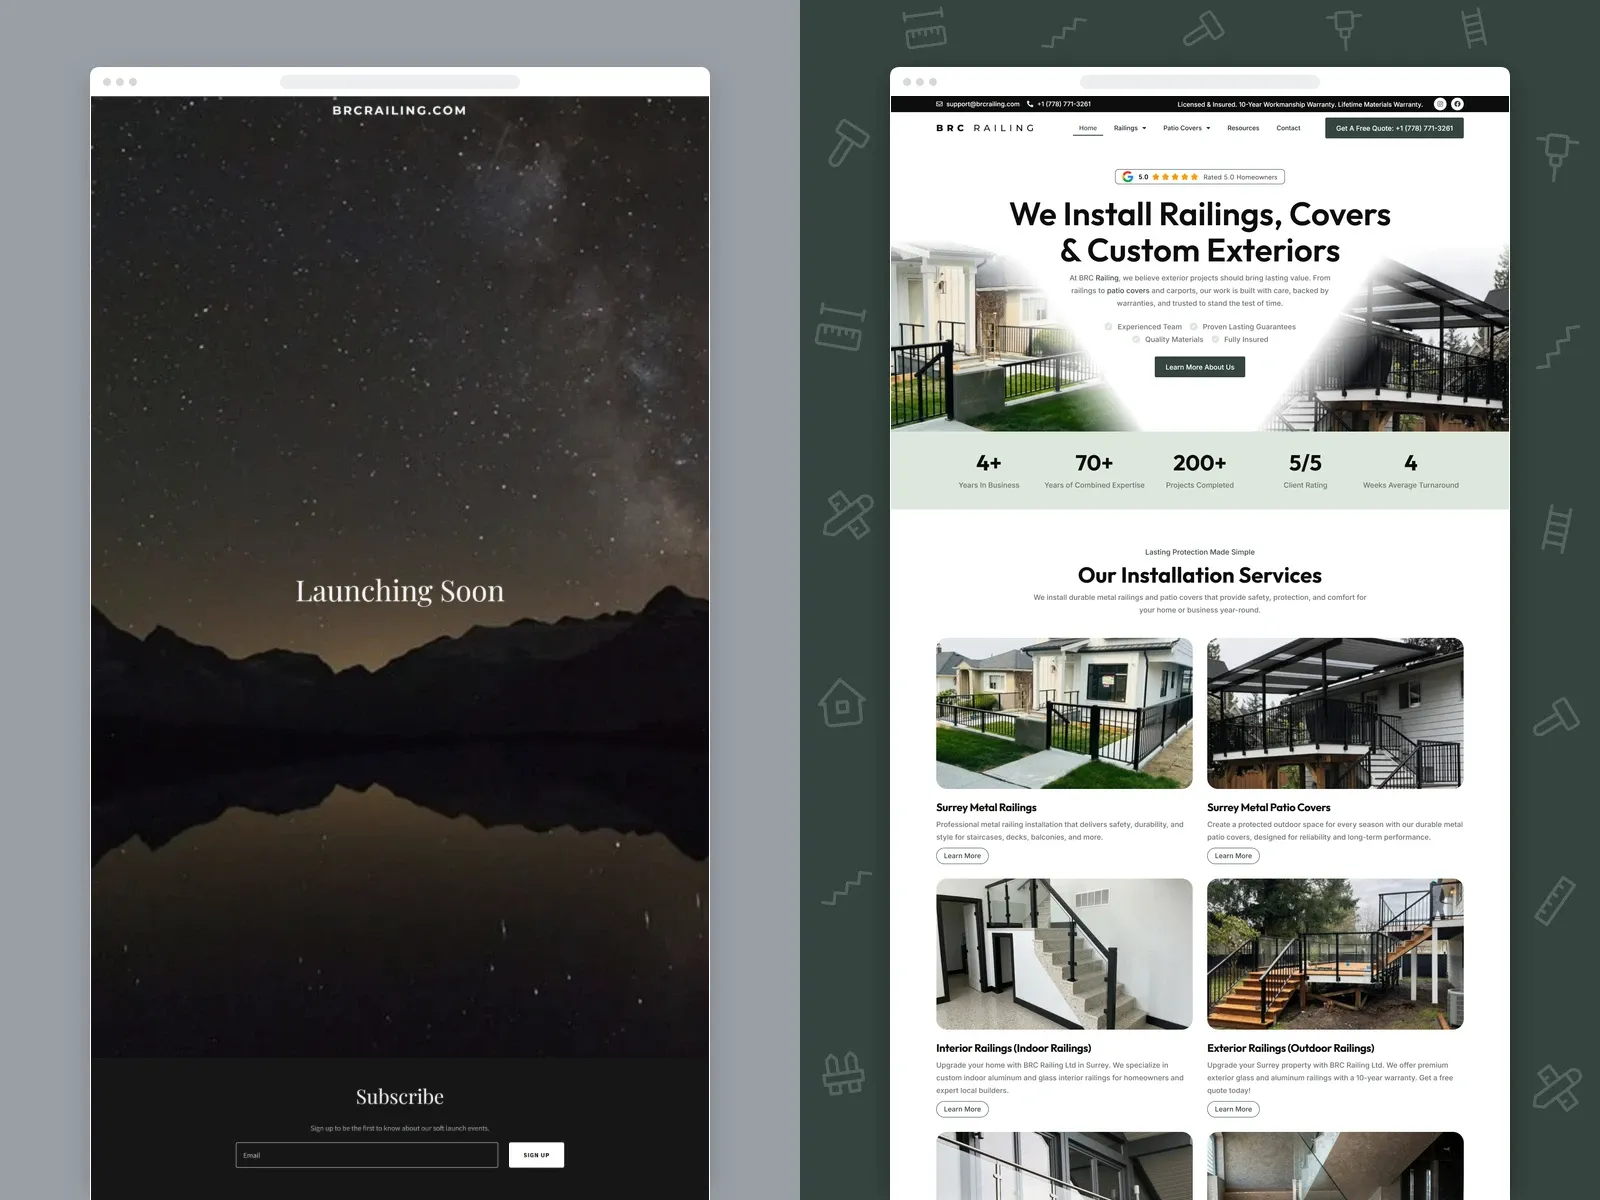1600x1200 pixels.
Task: Click the BRCRAILING.COM title on the dark page
Action: coord(400,110)
